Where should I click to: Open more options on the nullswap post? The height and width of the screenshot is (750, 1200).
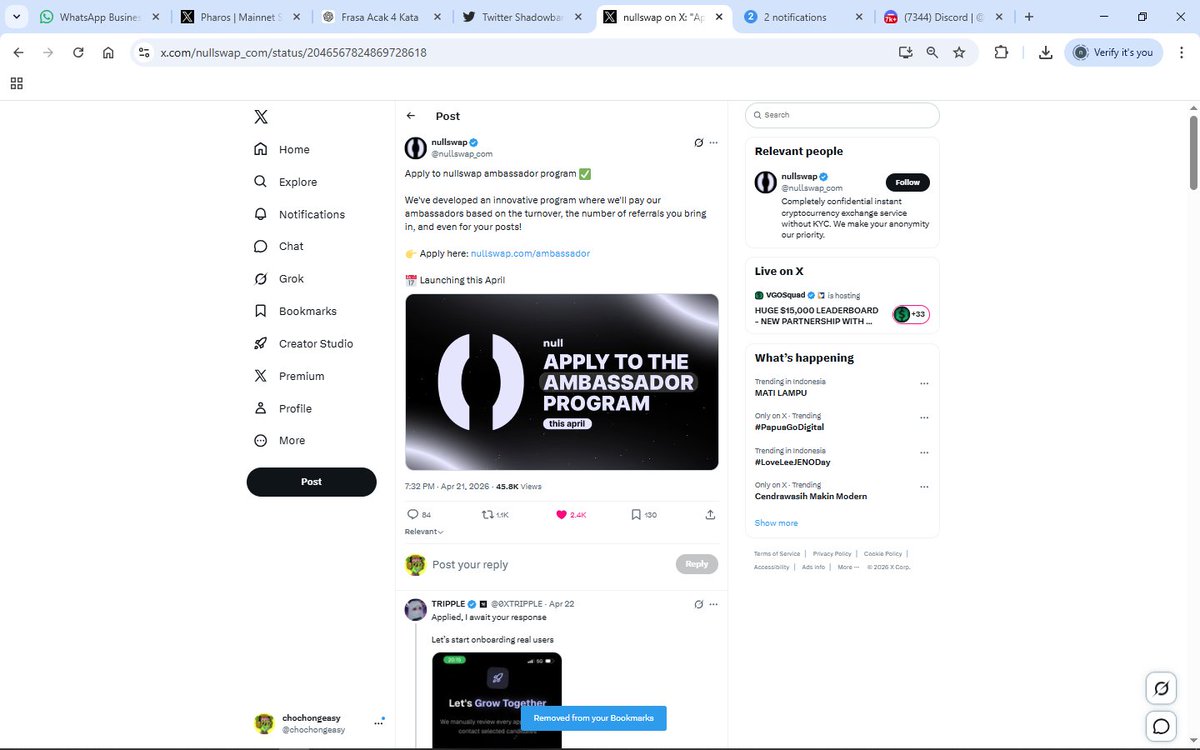click(714, 142)
